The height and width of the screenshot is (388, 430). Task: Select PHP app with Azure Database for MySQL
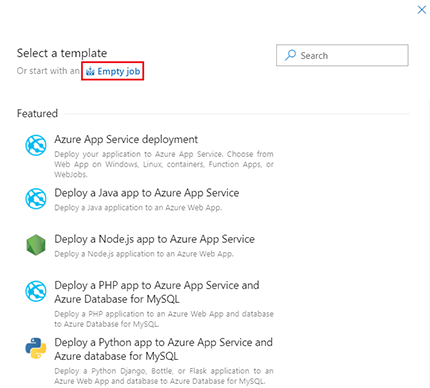(157, 292)
